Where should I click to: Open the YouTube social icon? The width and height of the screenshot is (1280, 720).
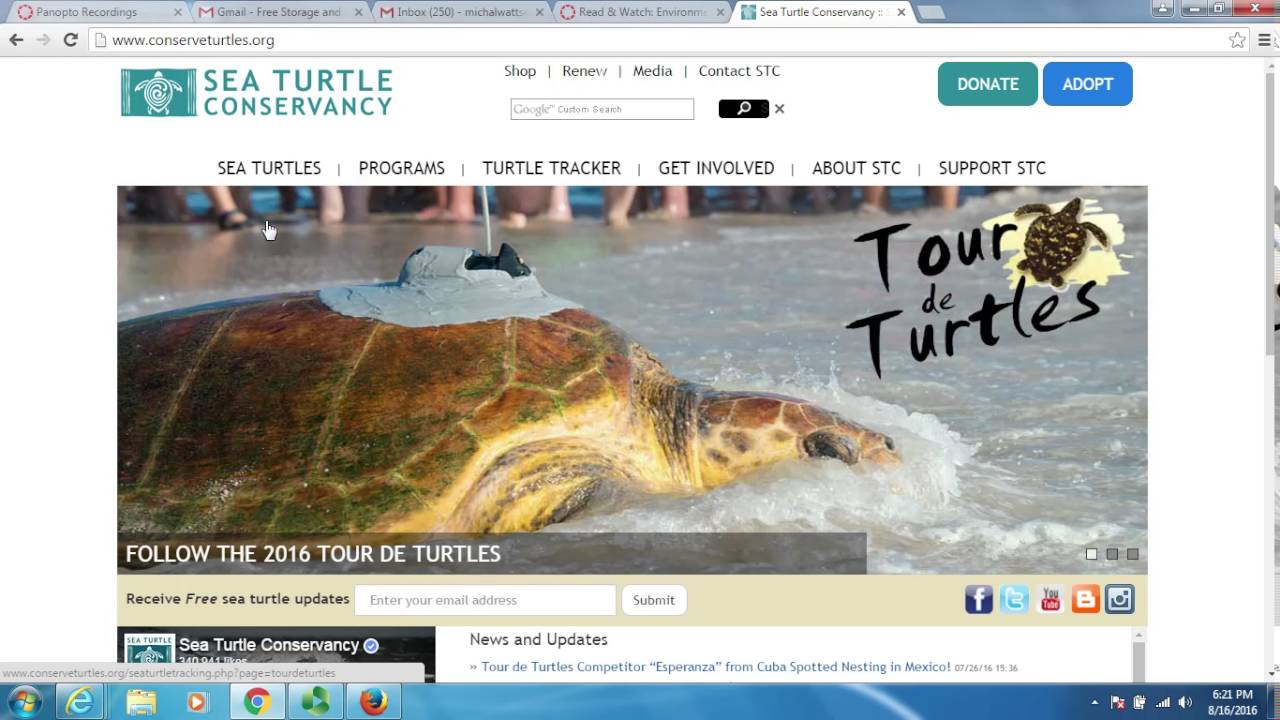1050,600
